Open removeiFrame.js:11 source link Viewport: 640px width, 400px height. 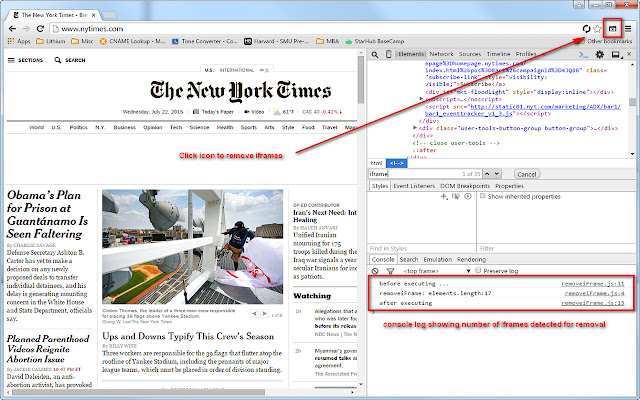pos(593,284)
